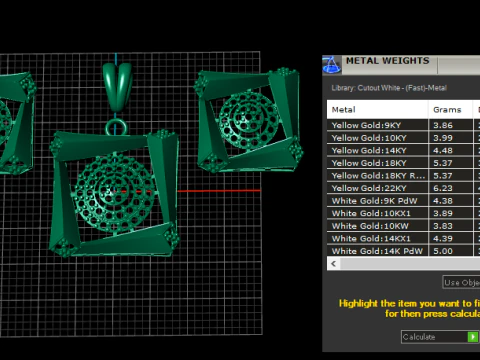Click the 4.48 grams cell

450,151
